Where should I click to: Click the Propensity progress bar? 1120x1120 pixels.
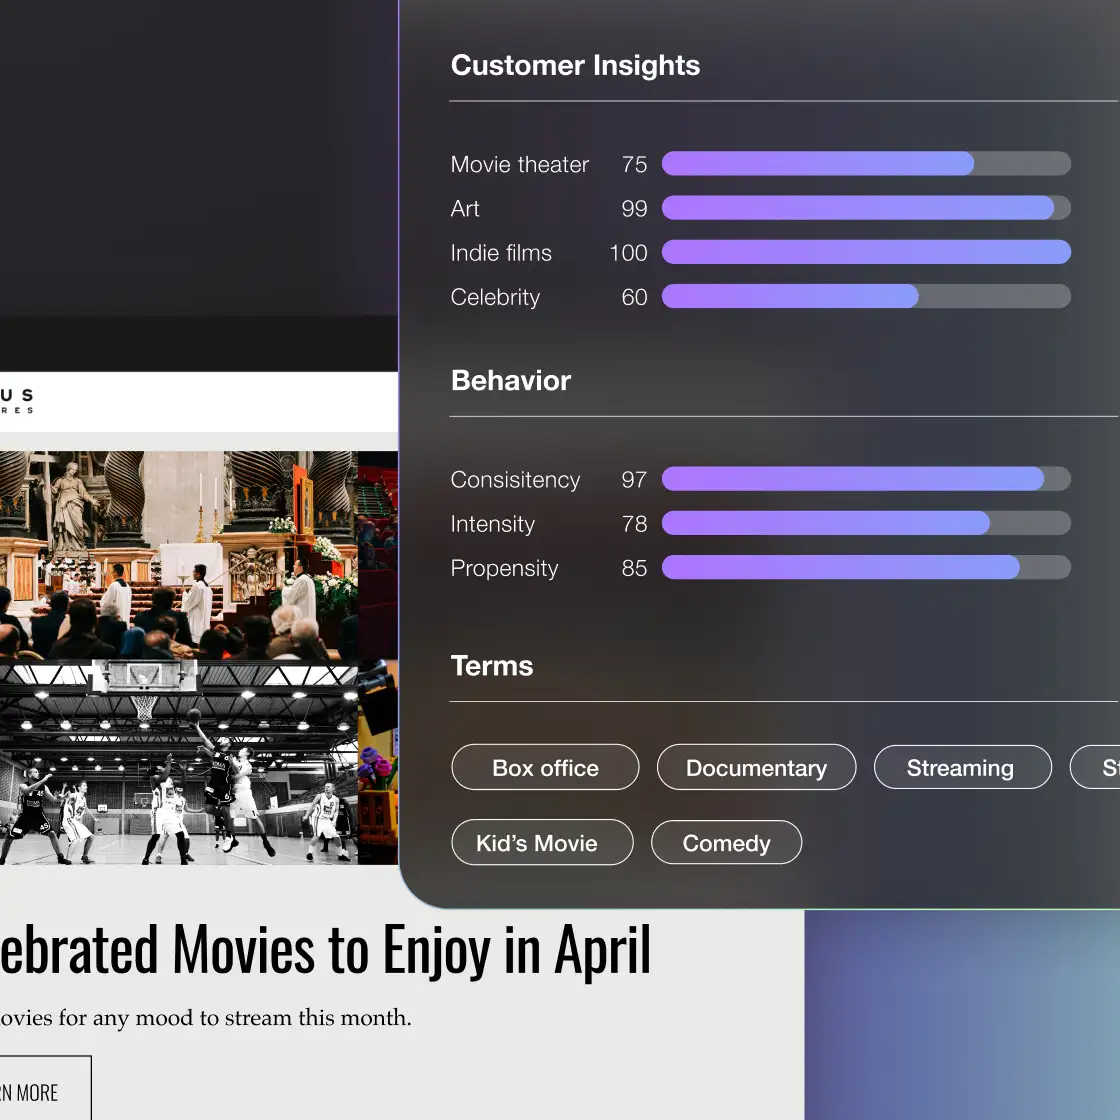point(866,567)
